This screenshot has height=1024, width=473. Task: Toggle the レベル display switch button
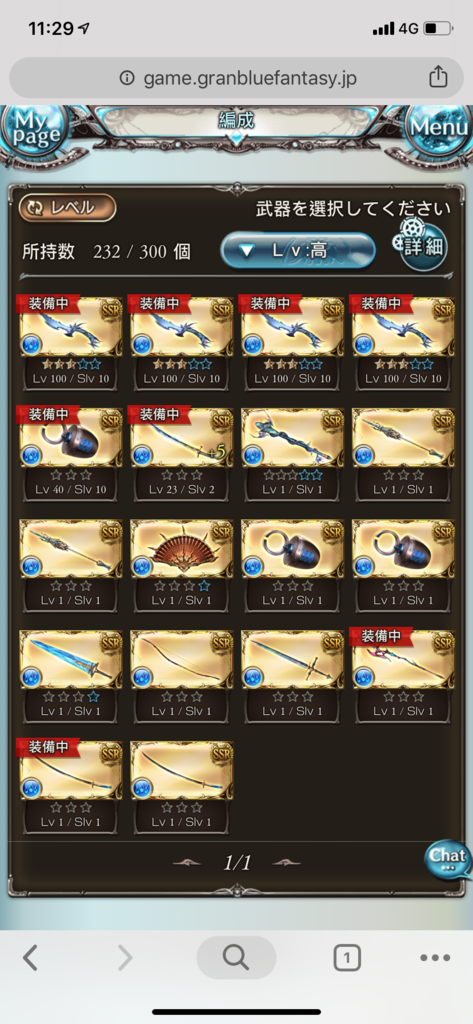click(67, 208)
